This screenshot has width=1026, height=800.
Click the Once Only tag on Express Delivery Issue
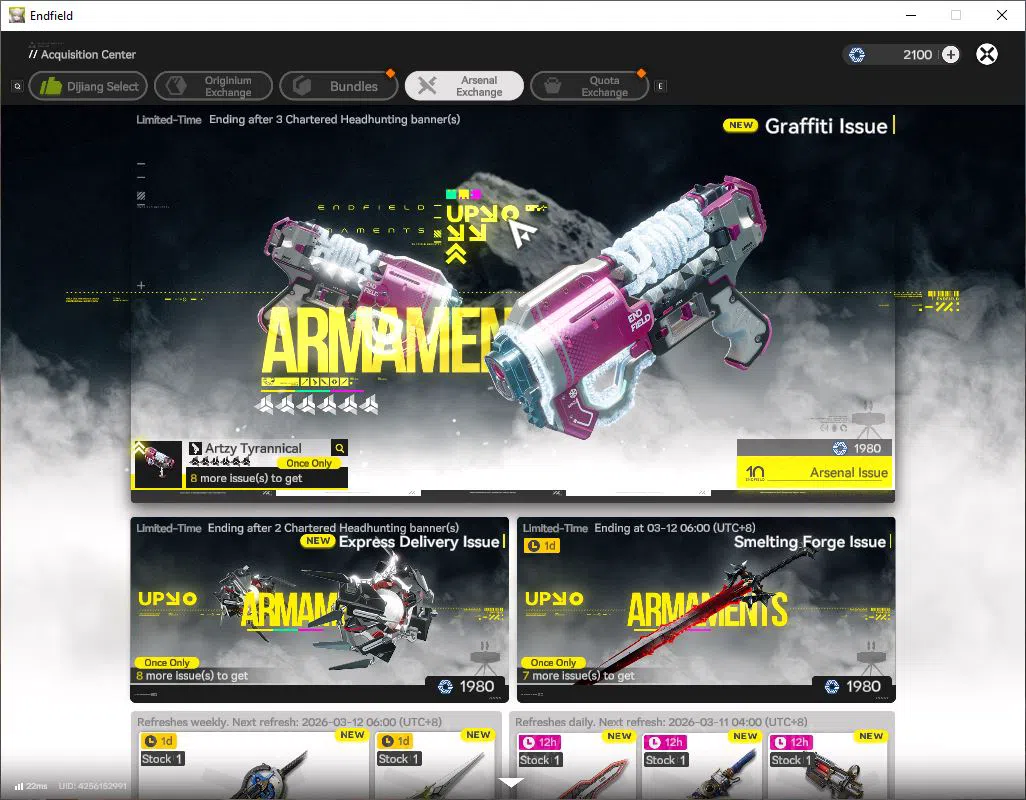166,663
